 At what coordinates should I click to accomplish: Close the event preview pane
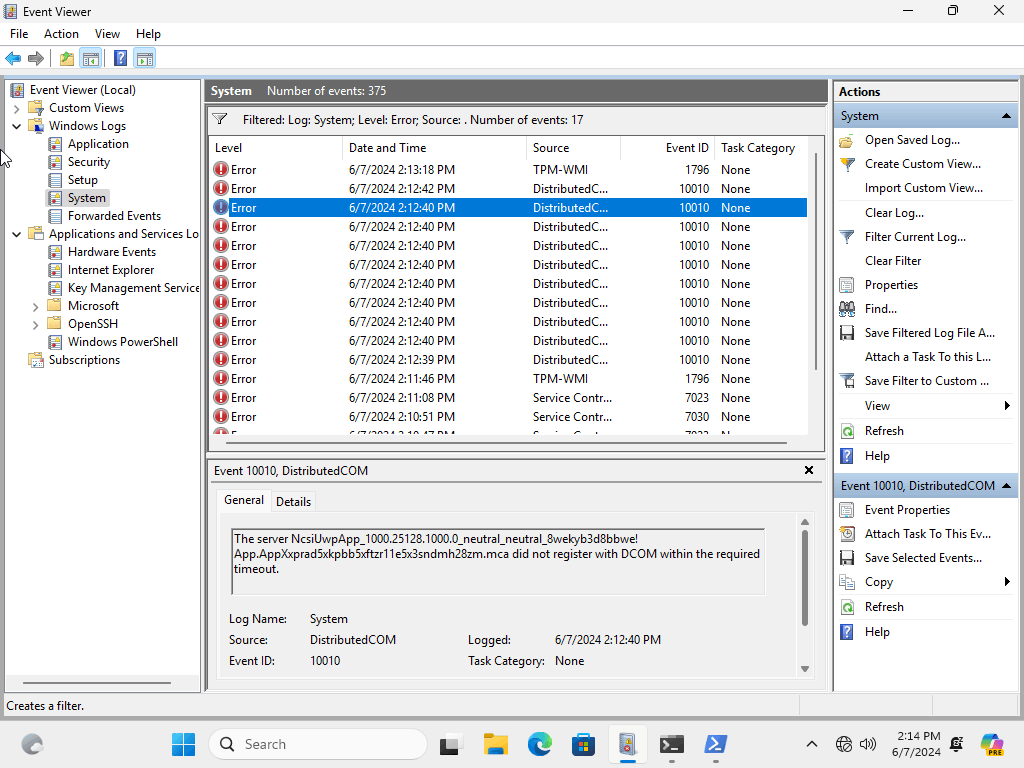click(x=808, y=470)
